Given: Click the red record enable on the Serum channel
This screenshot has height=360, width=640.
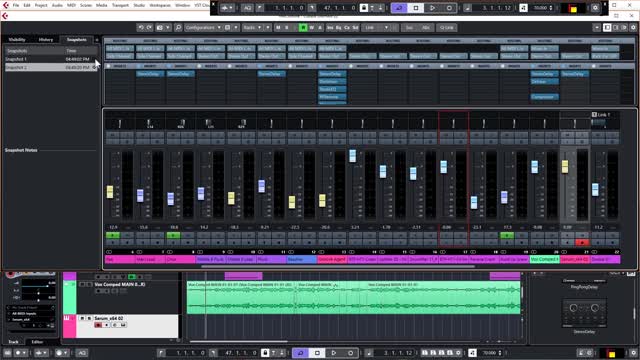Looking at the screenshot, I should [x=582, y=242].
